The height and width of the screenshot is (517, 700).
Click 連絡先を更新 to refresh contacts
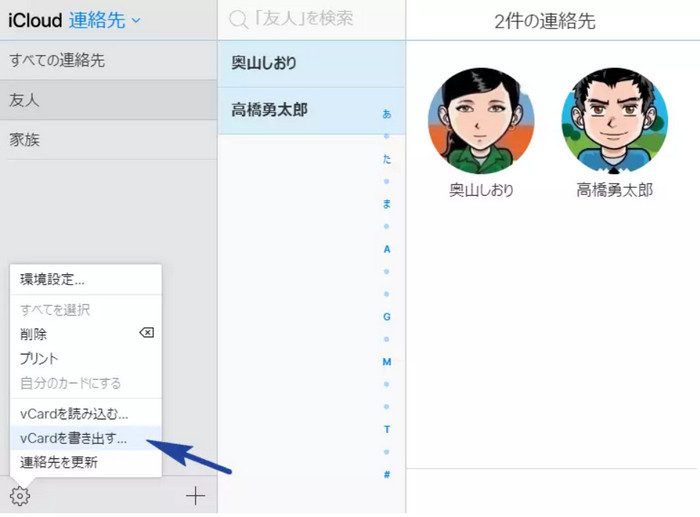coord(59,462)
